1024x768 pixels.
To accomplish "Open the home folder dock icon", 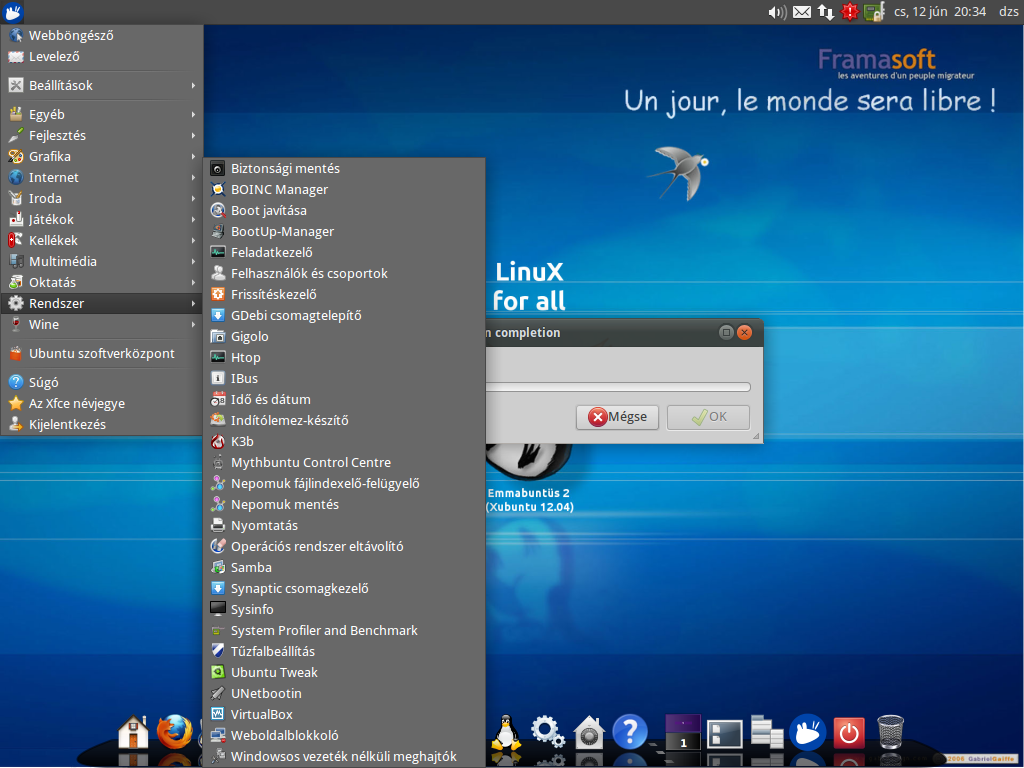I will (x=133, y=731).
